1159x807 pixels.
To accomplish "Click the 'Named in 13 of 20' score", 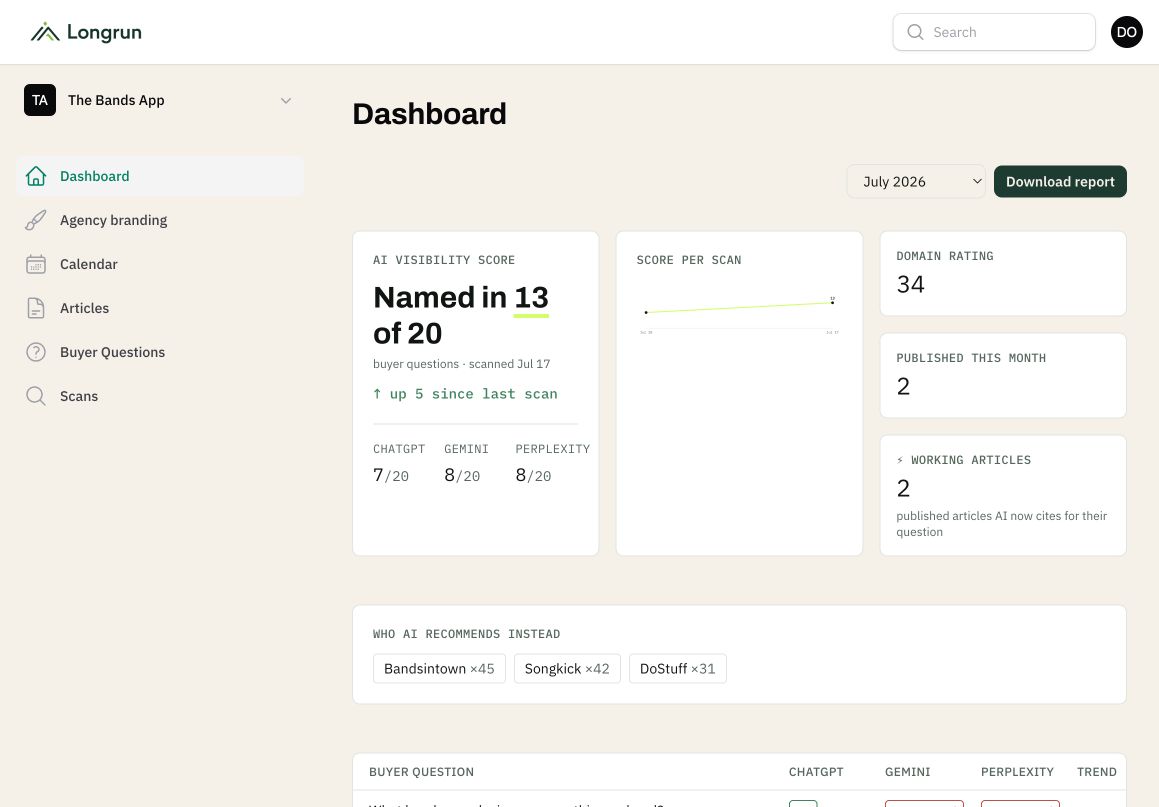I will click(461, 316).
